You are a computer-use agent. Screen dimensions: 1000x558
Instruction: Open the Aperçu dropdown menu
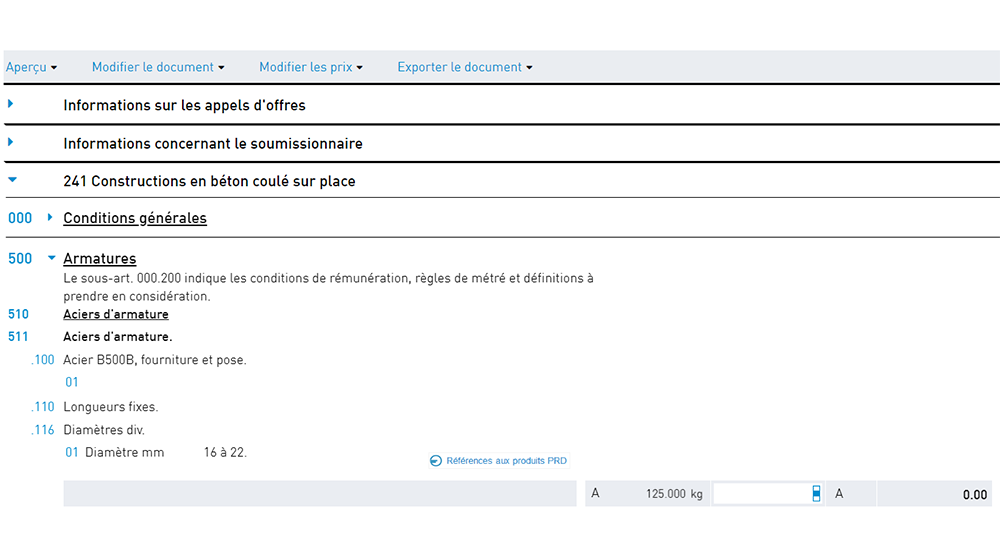point(31,67)
